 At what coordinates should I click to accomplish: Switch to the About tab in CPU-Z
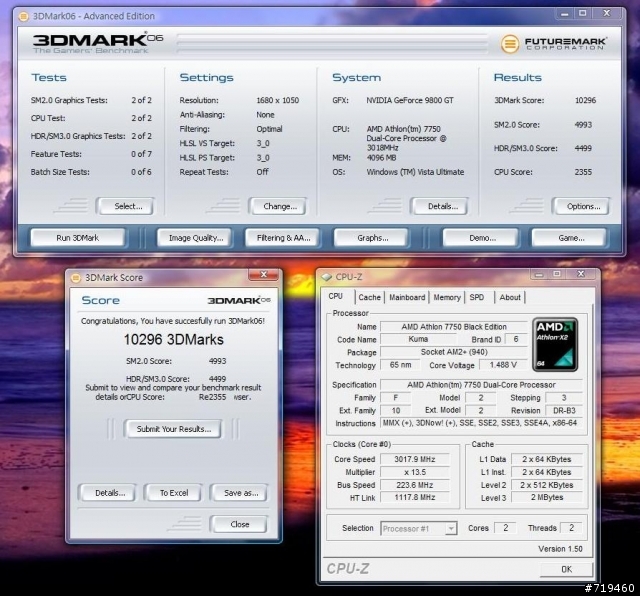point(510,298)
